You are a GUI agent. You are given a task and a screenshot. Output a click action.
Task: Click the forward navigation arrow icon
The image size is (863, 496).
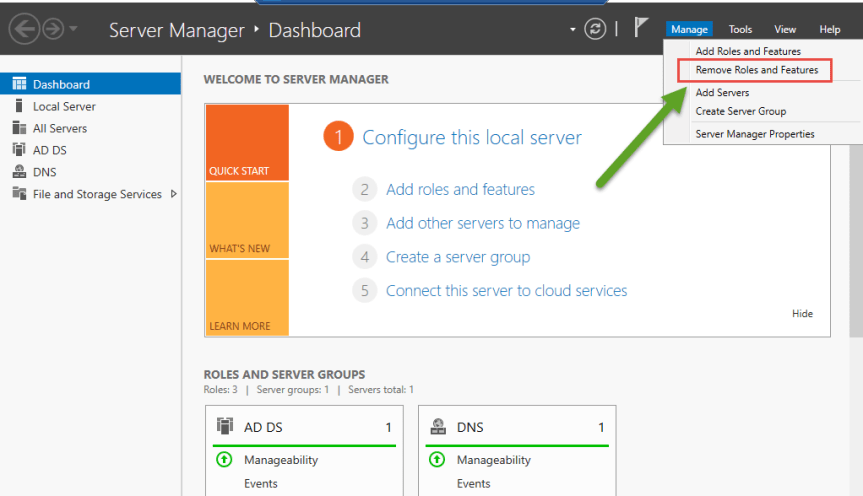click(53, 29)
